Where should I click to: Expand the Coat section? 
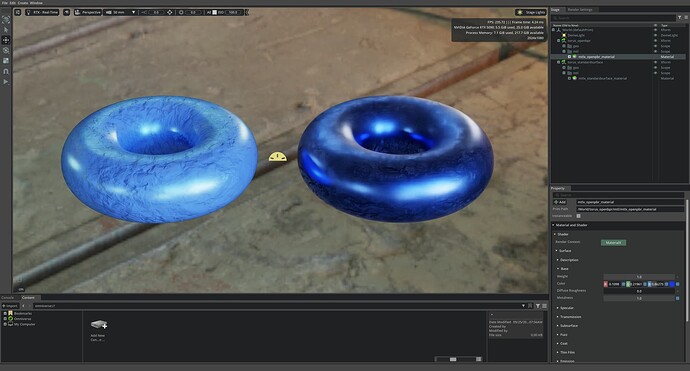558,343
